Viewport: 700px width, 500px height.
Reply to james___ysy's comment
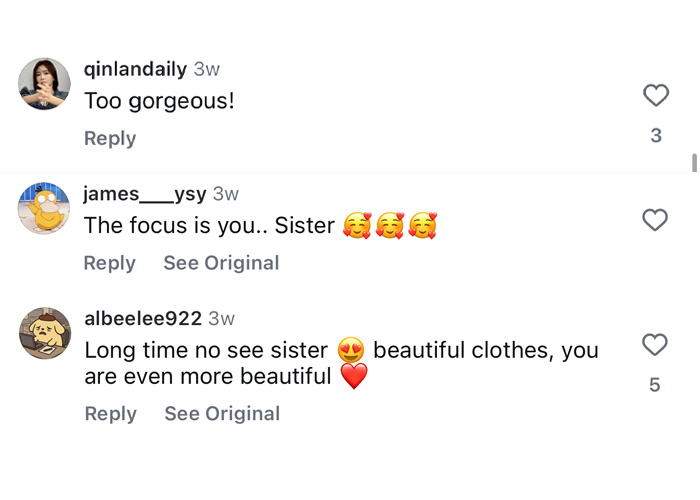(x=110, y=263)
